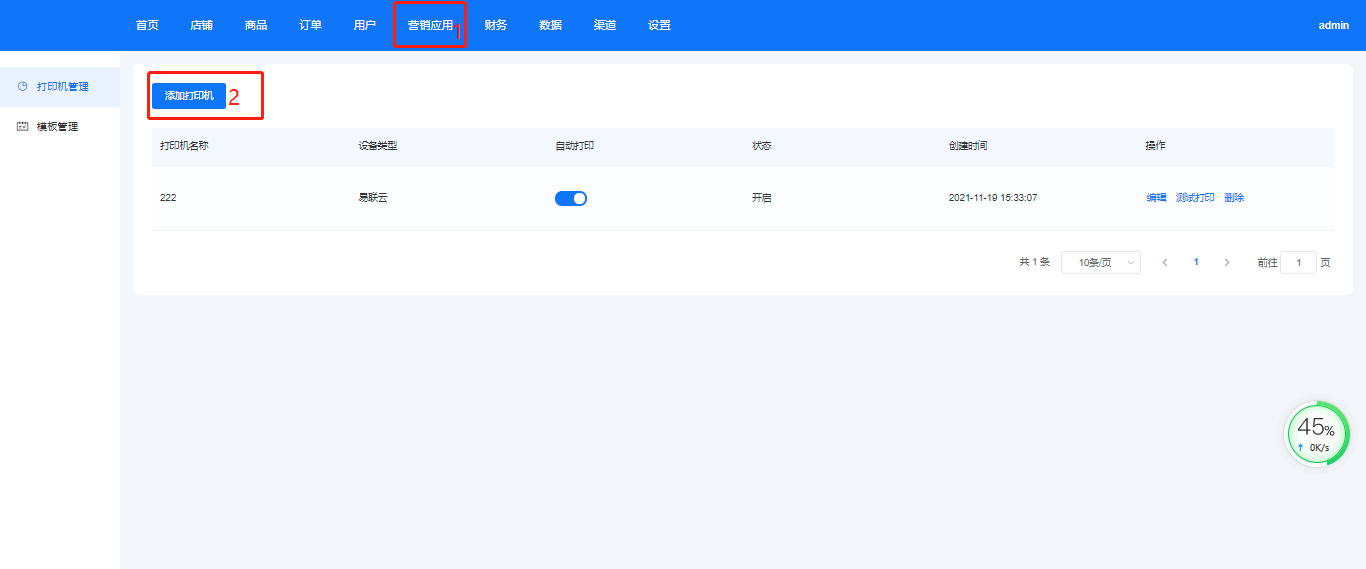Open the 营销应用 top menu
Image resolution: width=1366 pixels, height=569 pixels.
click(430, 25)
